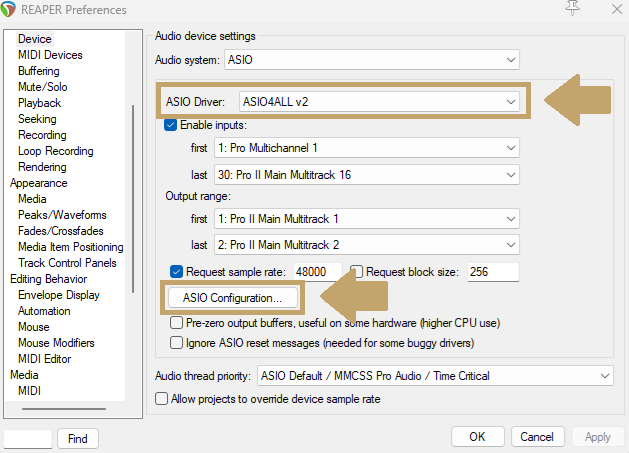
Task: Click the preferences search field
Action: point(28,439)
